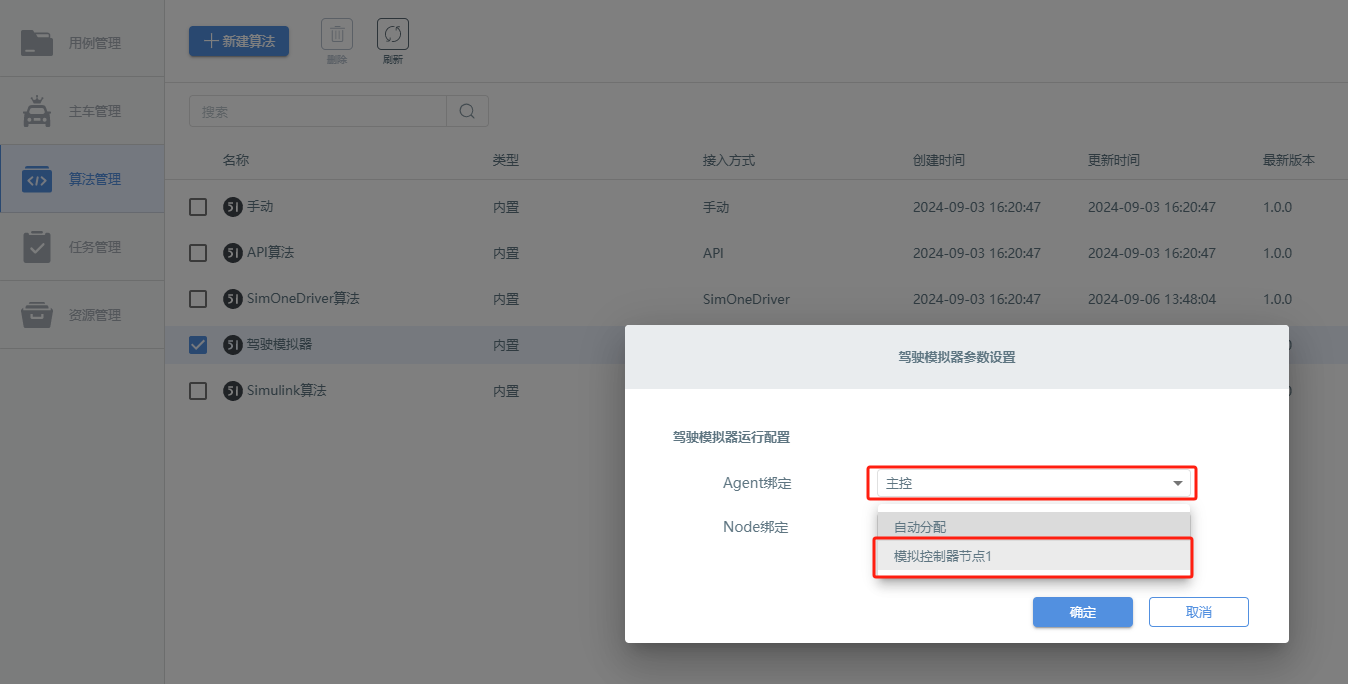Tick the API算法 row checkbox
This screenshot has height=684, width=1348.
[x=198, y=253]
